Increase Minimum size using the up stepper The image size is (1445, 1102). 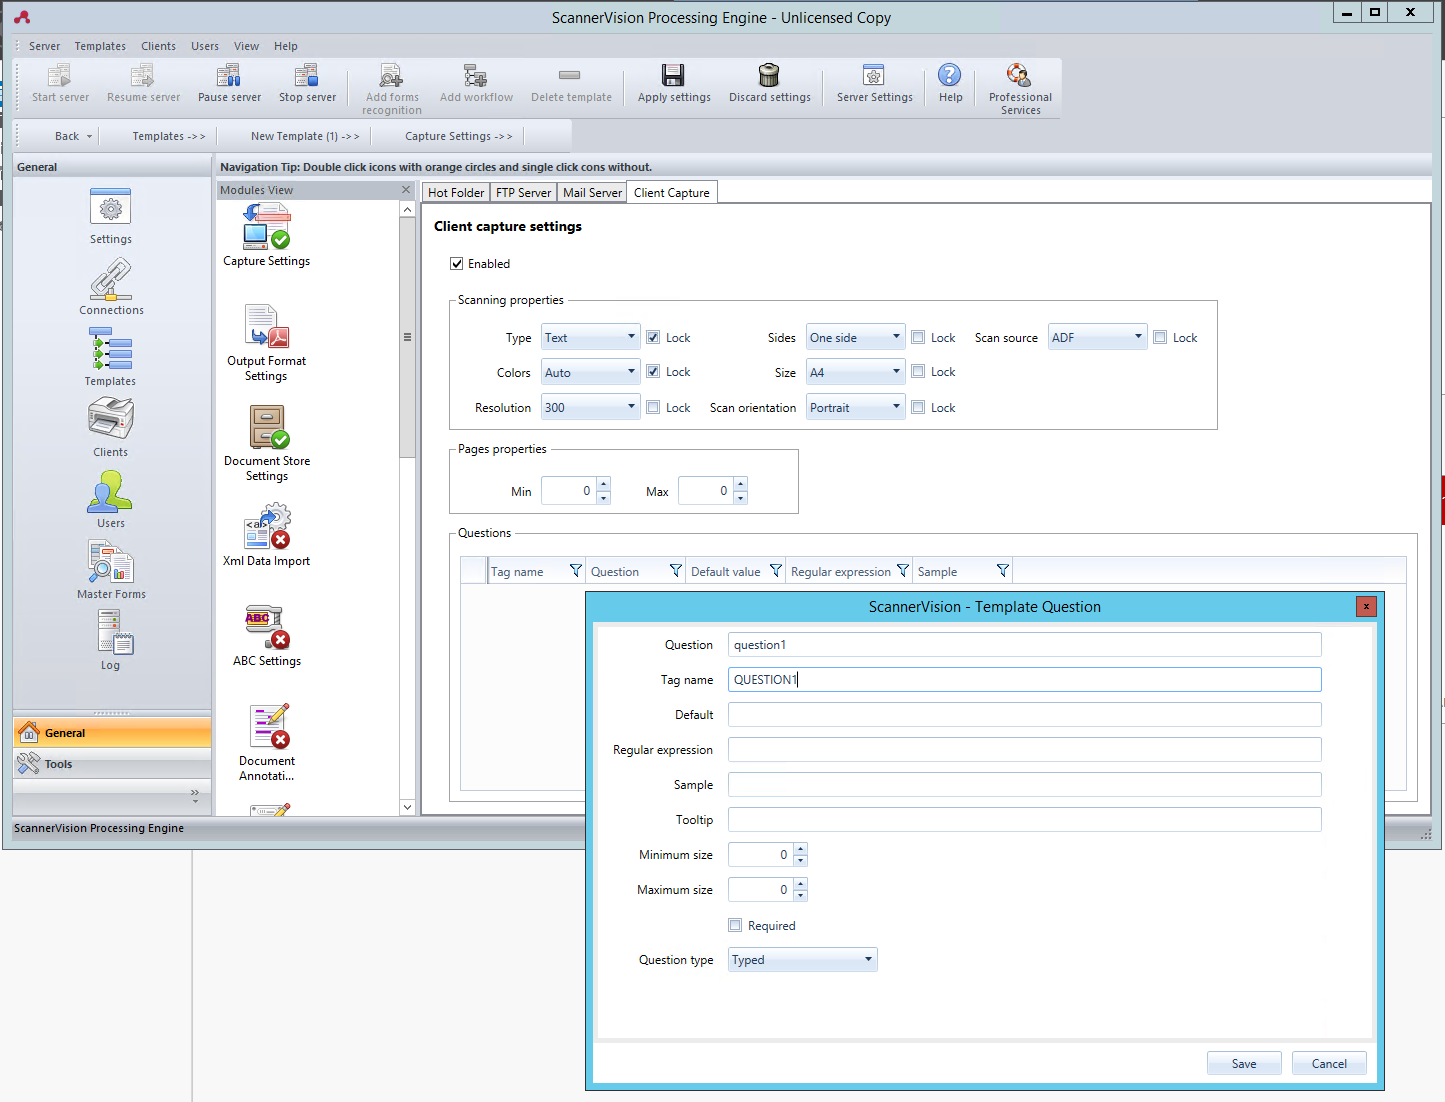click(800, 849)
